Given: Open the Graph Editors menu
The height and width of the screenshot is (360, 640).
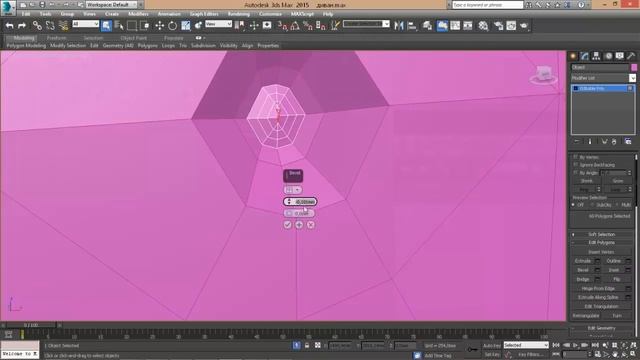Looking at the screenshot, I should coord(204,14).
